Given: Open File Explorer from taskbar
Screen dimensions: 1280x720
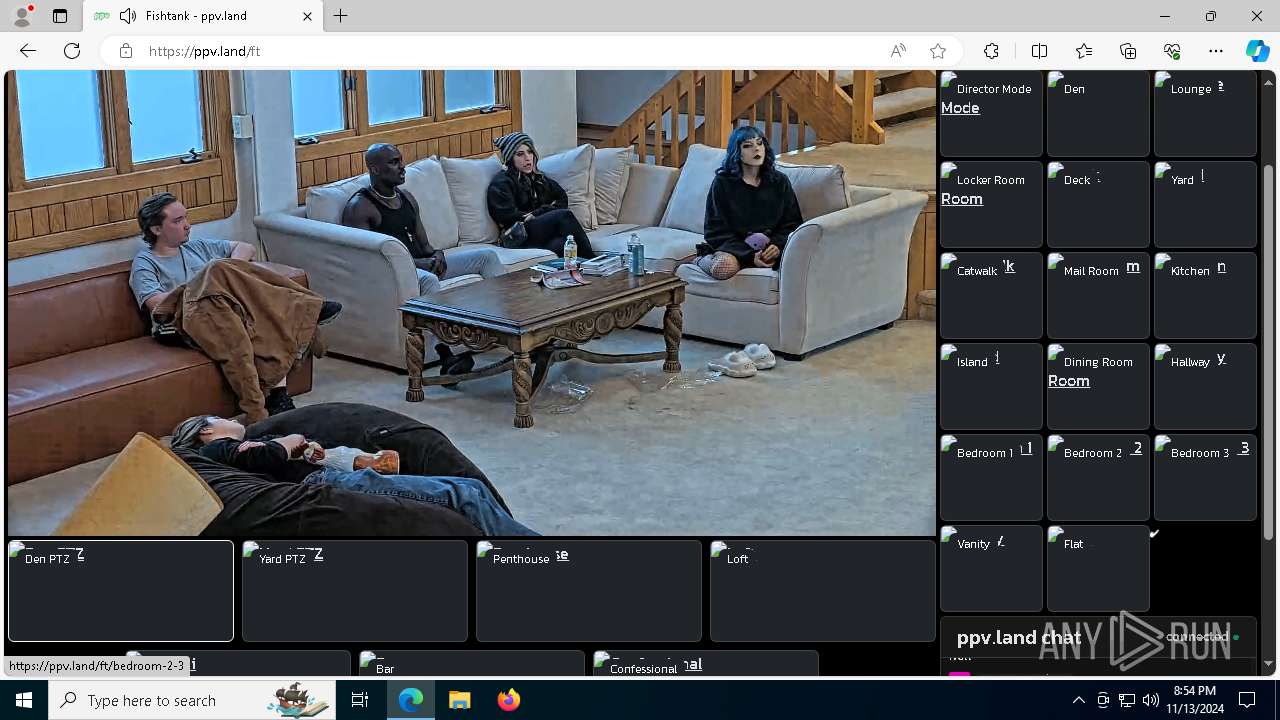Looking at the screenshot, I should tap(459, 700).
